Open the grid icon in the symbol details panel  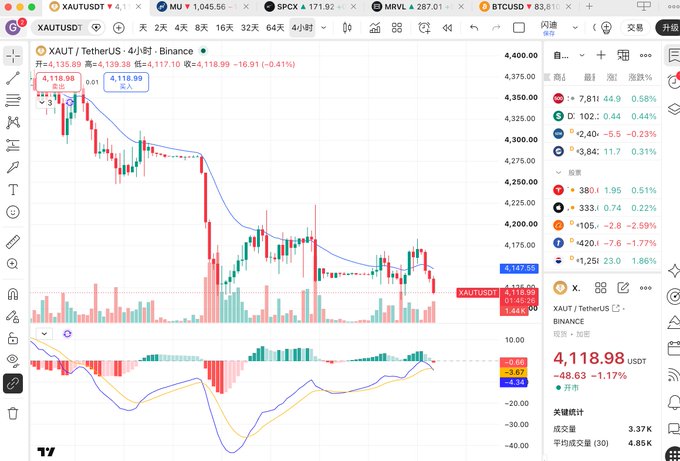[601, 288]
